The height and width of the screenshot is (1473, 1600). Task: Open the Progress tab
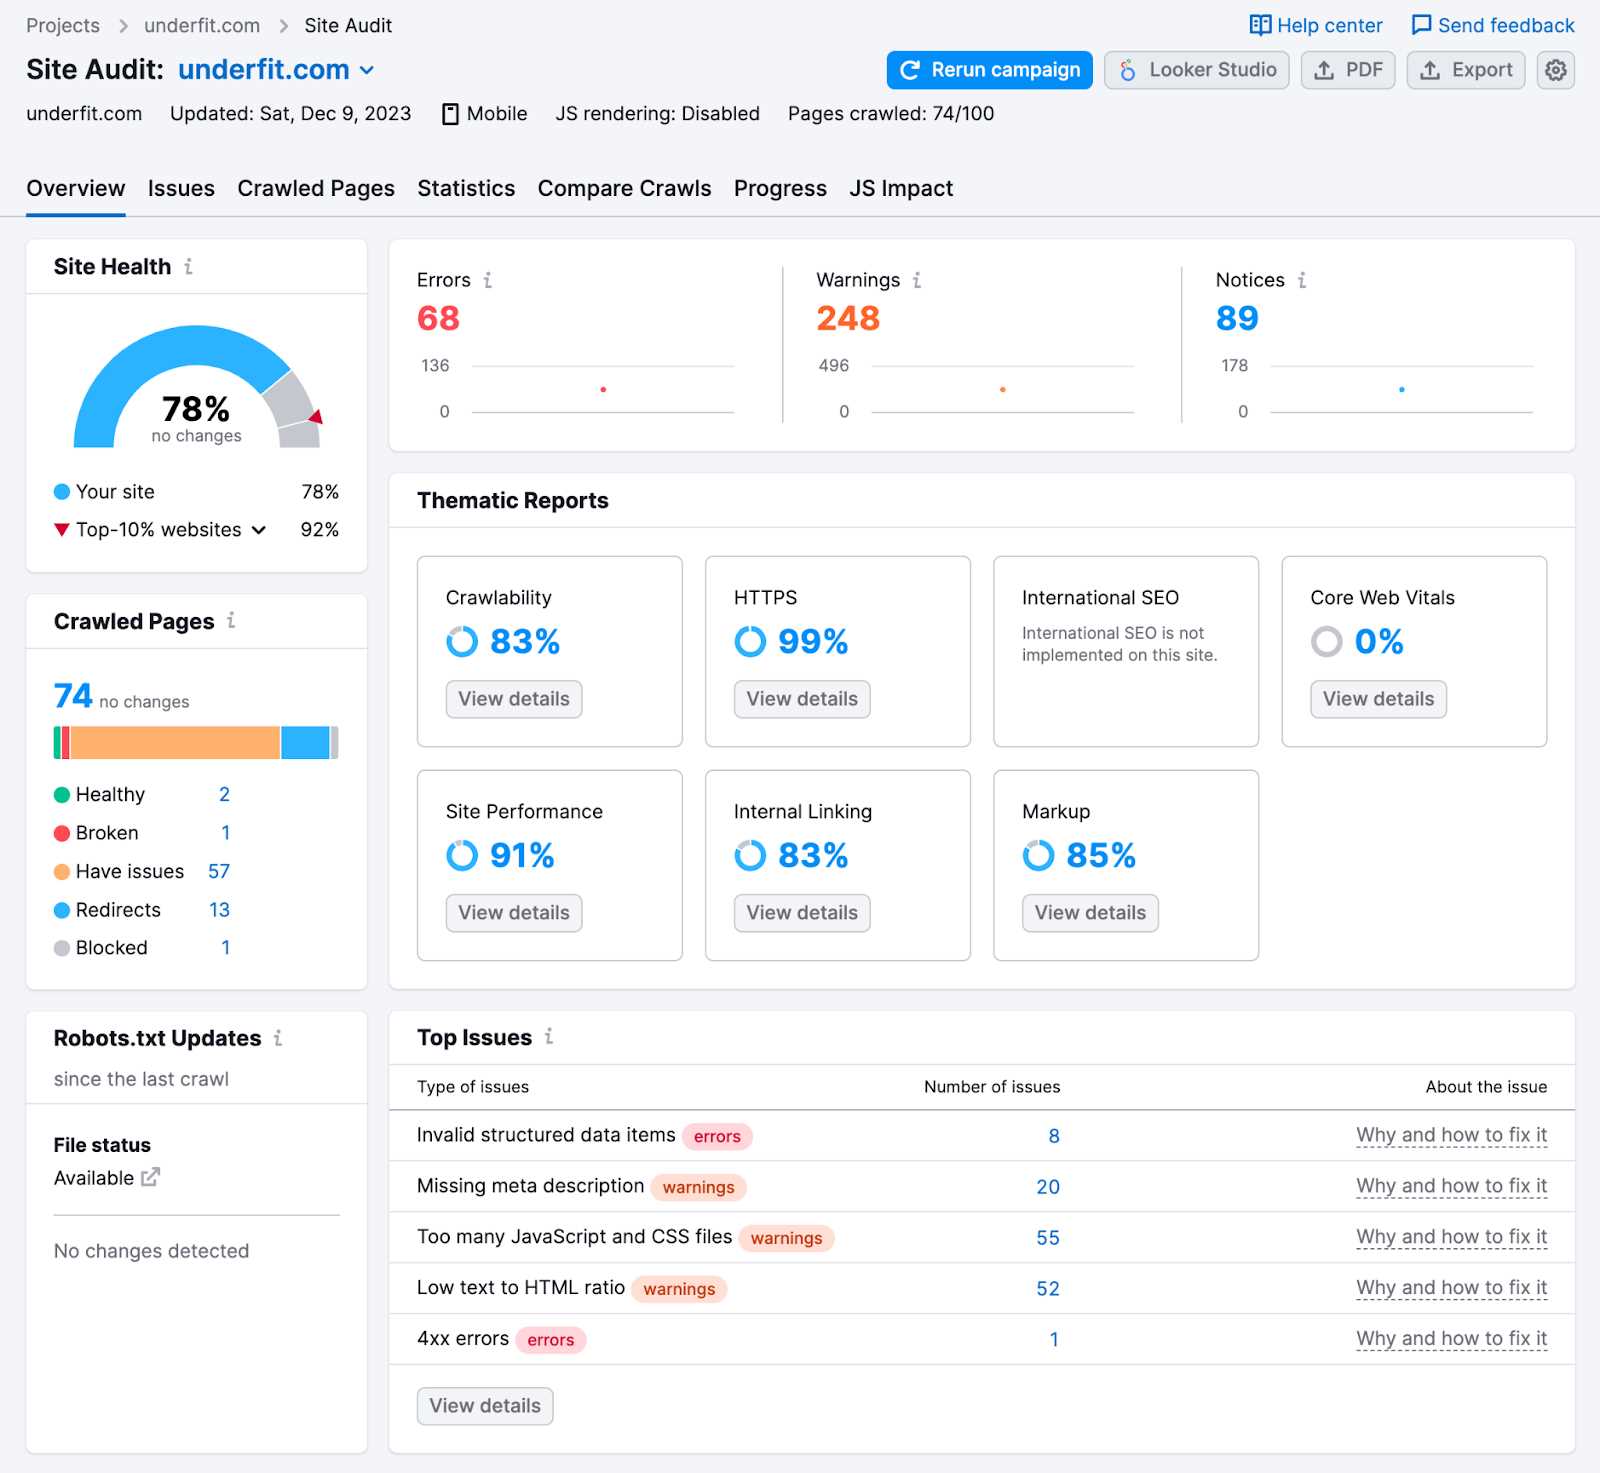coord(780,188)
